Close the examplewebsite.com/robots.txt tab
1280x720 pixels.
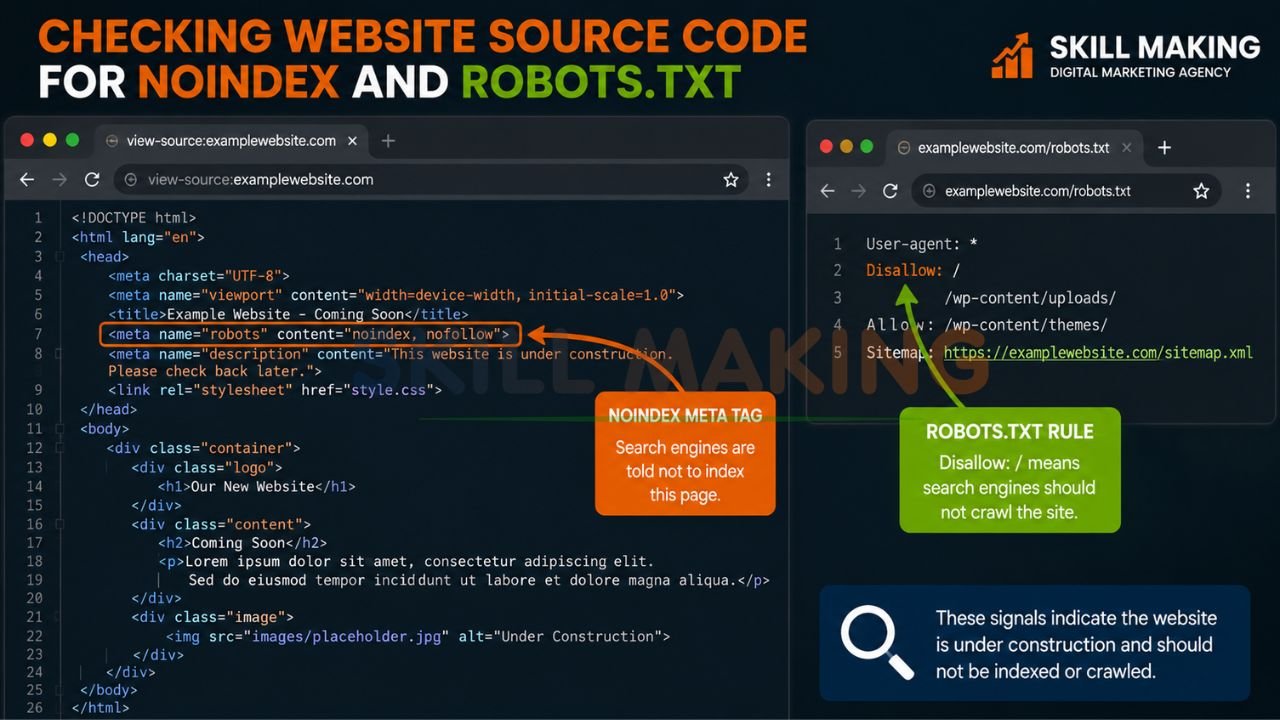click(1127, 148)
